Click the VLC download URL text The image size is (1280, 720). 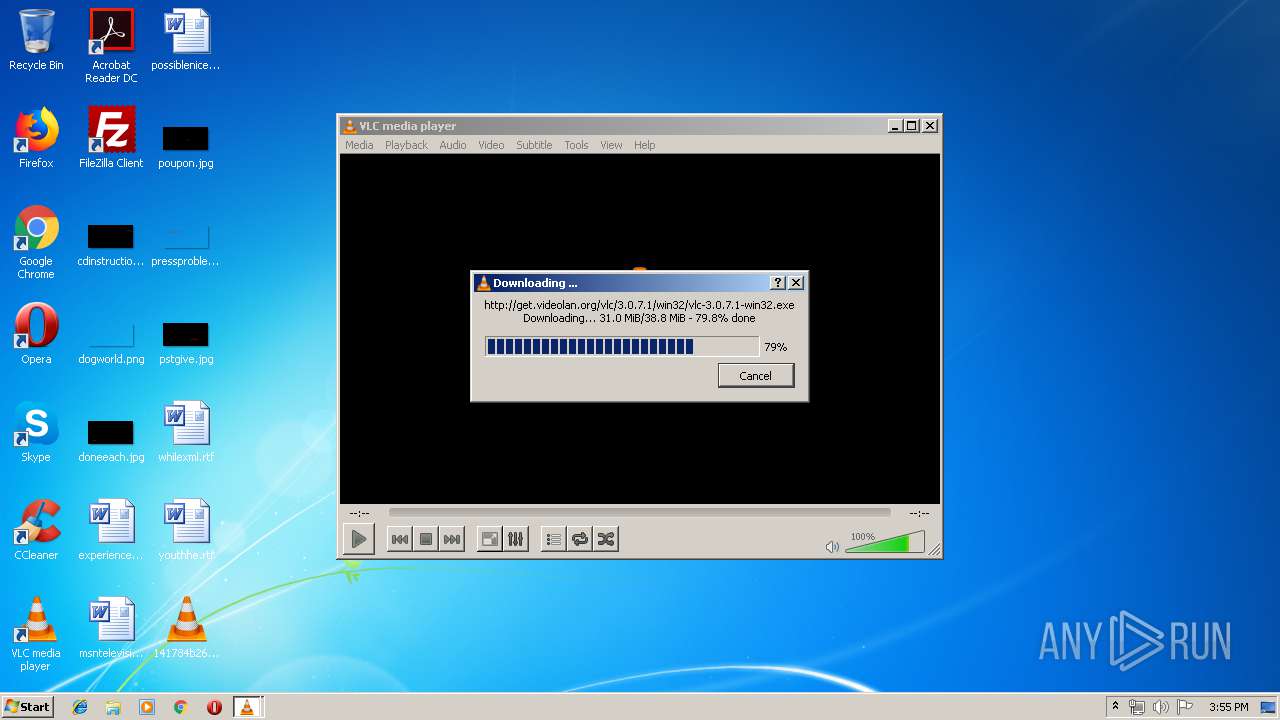tap(639, 305)
